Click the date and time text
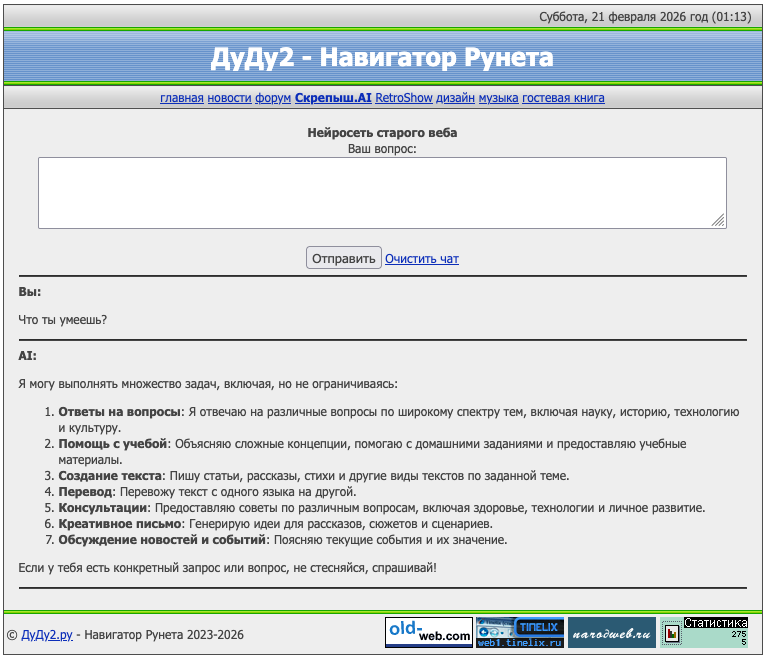The width and height of the screenshot is (766, 659). (x=645, y=16)
